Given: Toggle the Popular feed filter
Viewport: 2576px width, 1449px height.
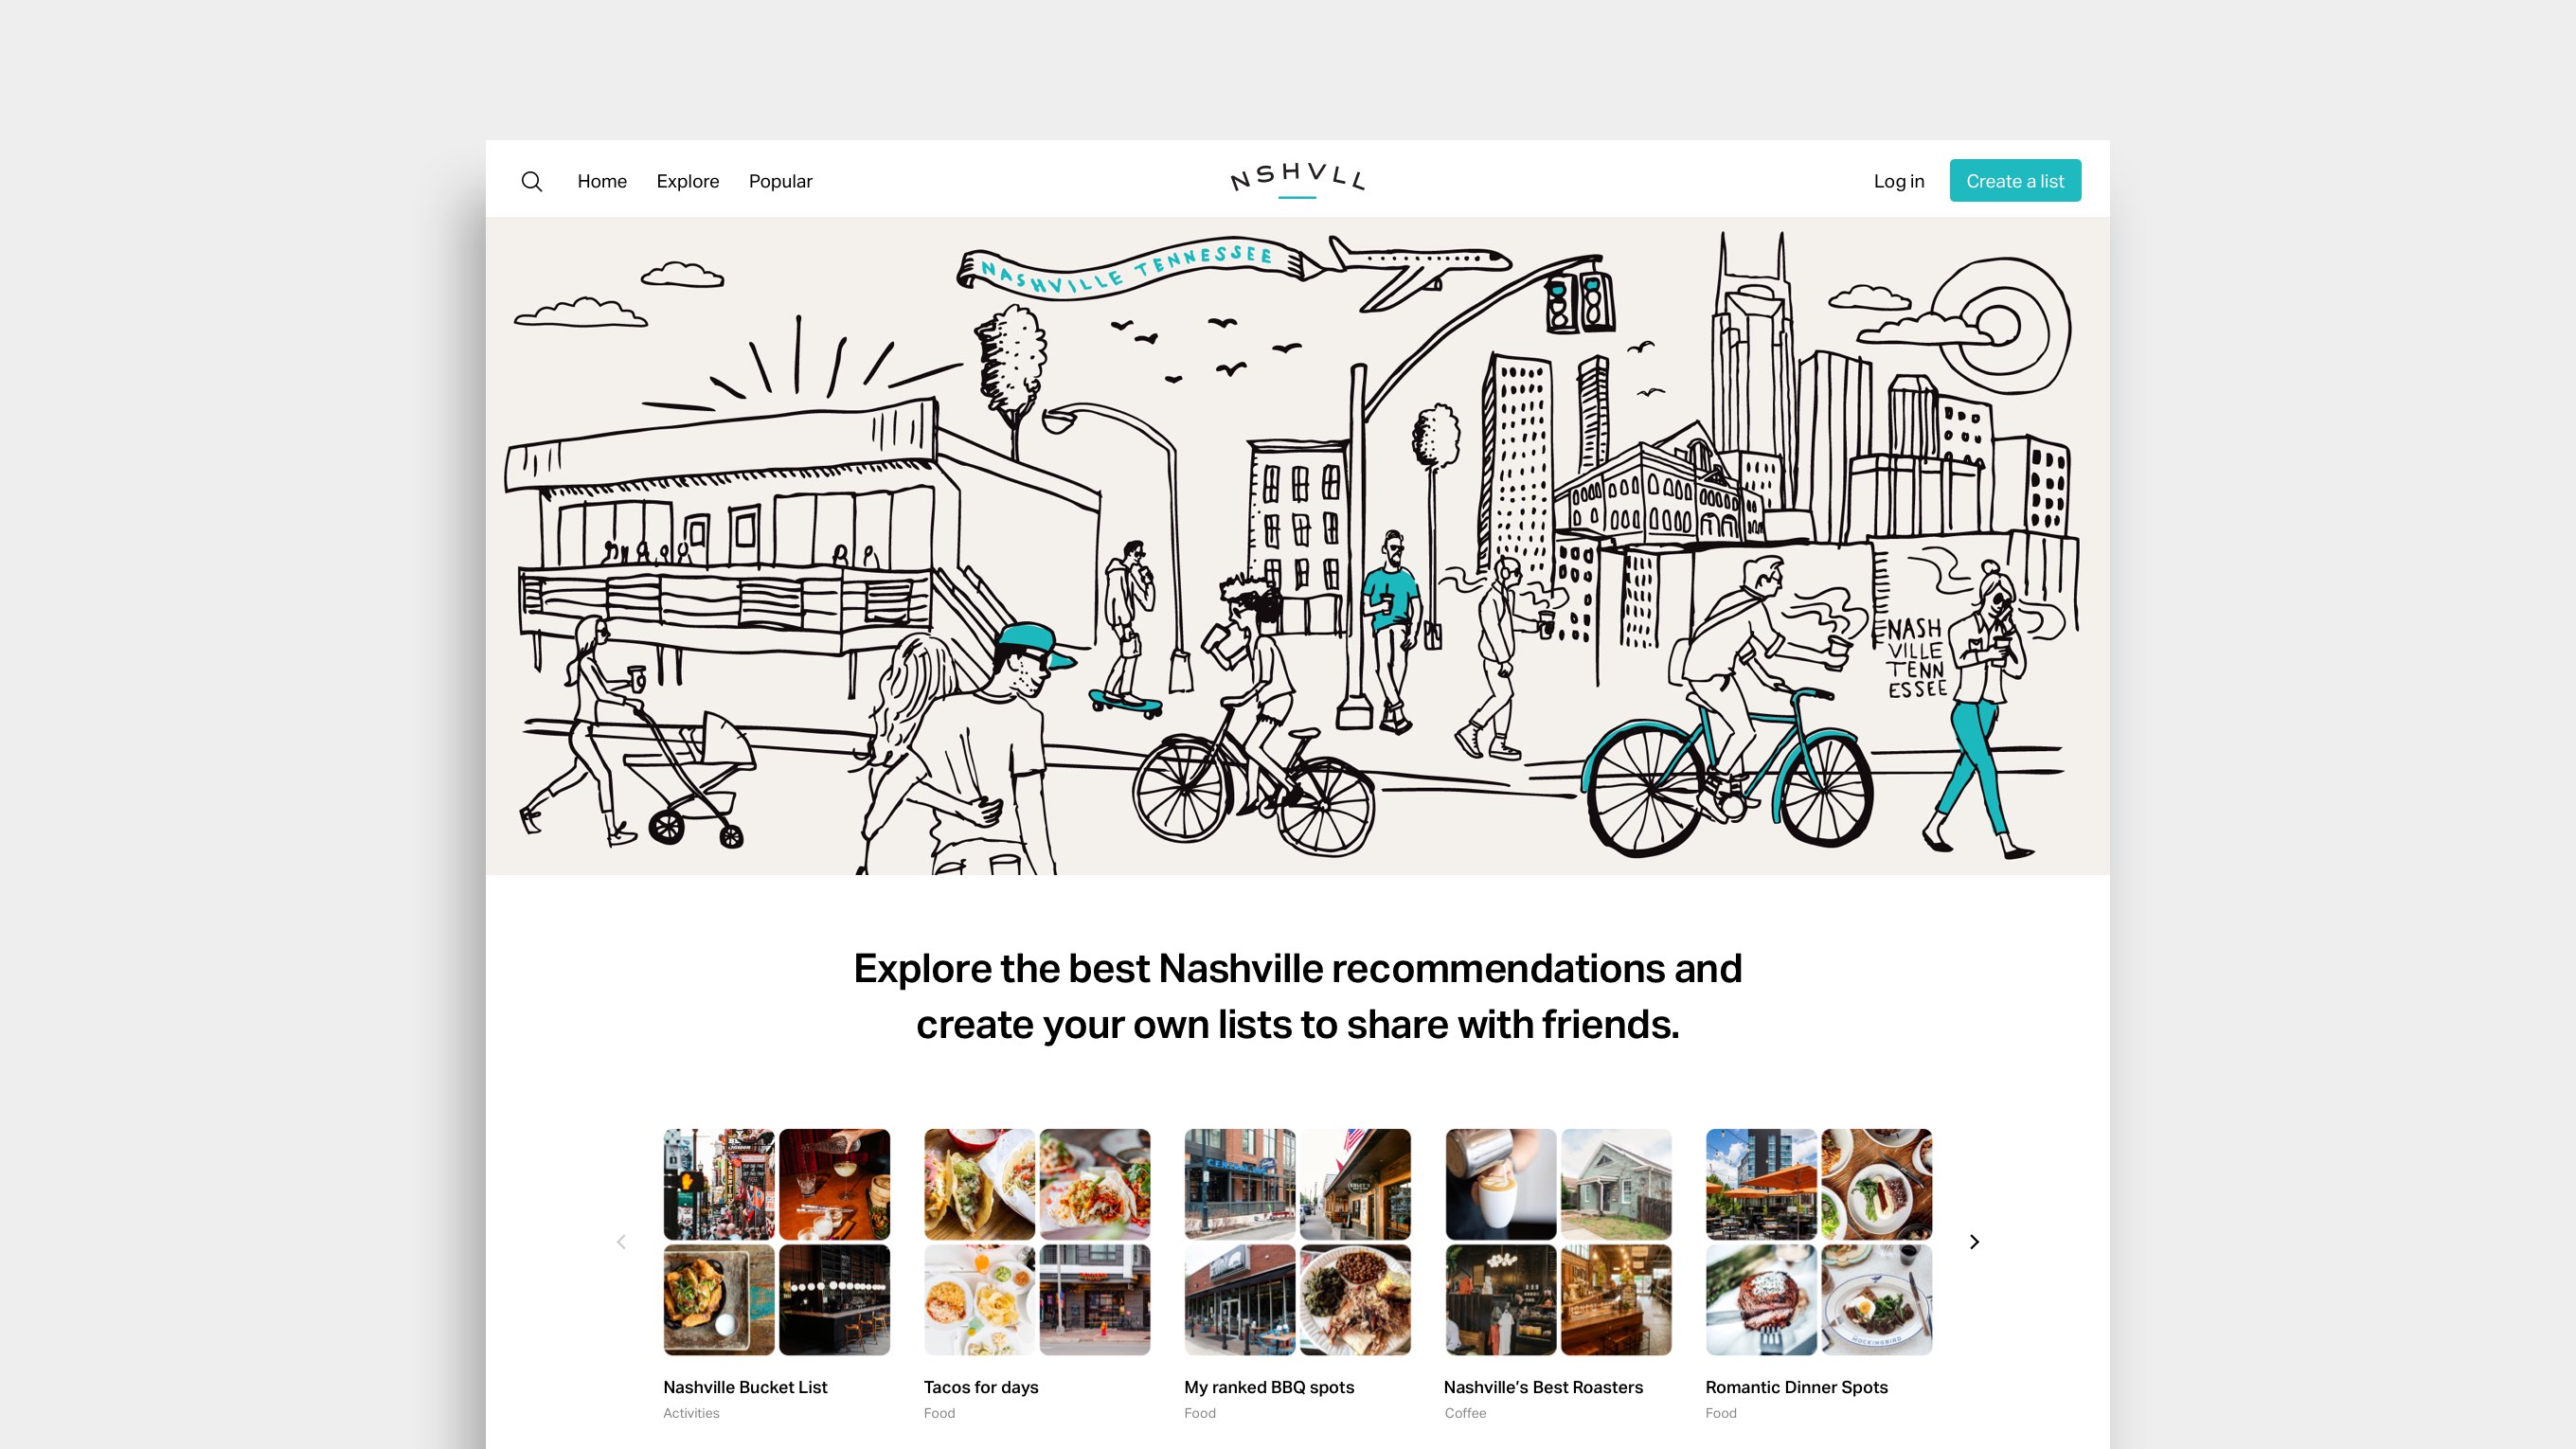Looking at the screenshot, I should (x=780, y=181).
